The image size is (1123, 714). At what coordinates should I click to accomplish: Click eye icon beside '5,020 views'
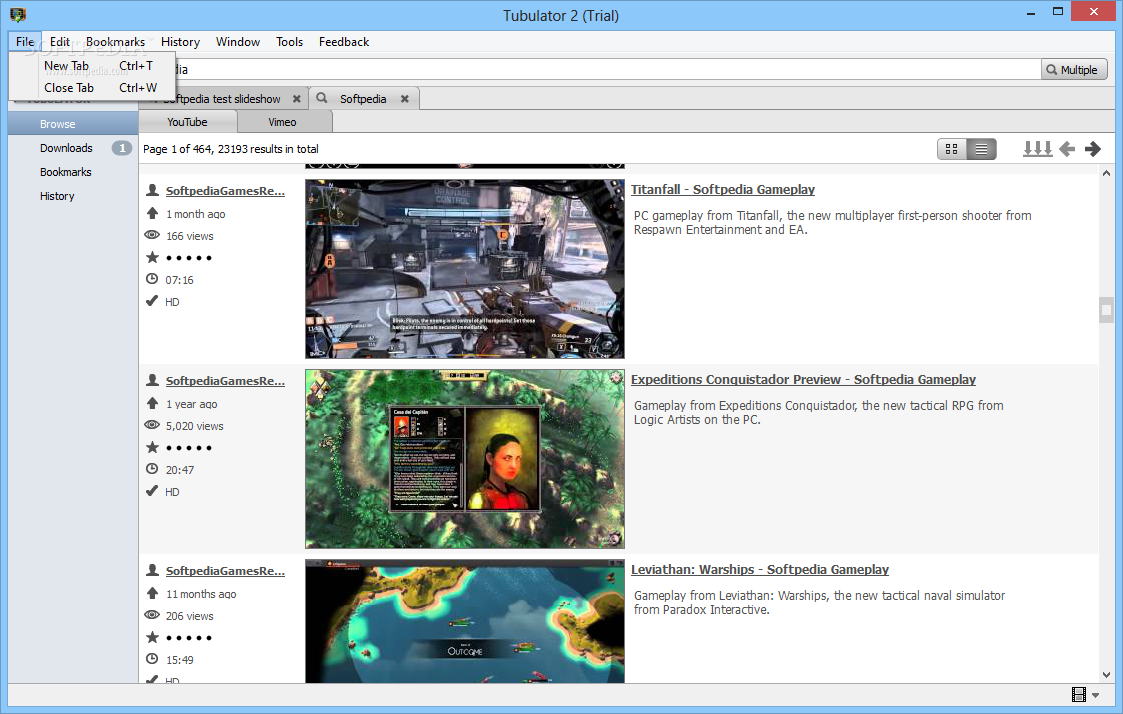152,425
